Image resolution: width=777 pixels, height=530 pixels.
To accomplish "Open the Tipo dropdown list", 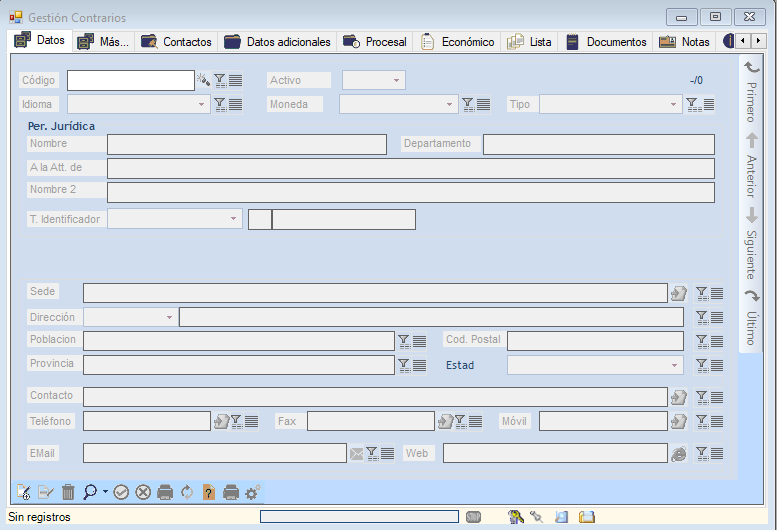I will click(673, 104).
